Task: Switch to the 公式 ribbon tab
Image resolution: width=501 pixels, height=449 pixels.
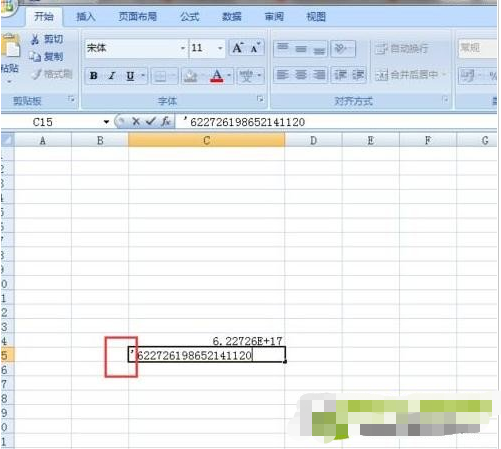Action: click(x=190, y=17)
